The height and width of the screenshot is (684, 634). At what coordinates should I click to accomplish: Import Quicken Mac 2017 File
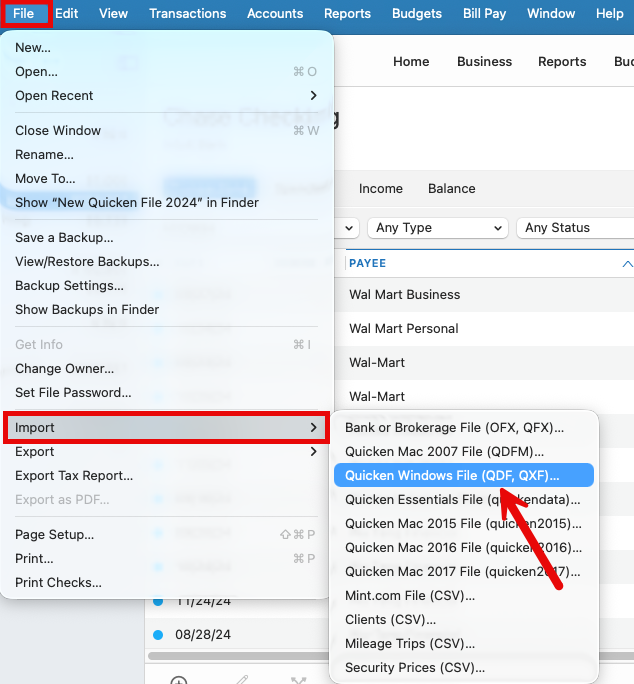pos(464,571)
